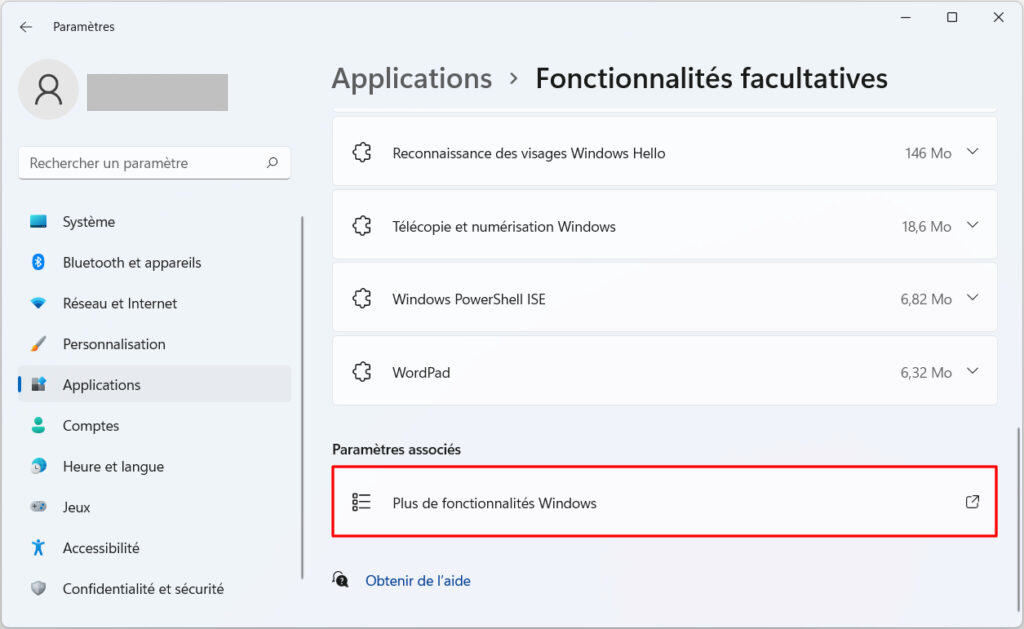The height and width of the screenshot is (629, 1024).
Task: Click the help icon beside Obtenir de l'aide
Action: click(x=341, y=580)
